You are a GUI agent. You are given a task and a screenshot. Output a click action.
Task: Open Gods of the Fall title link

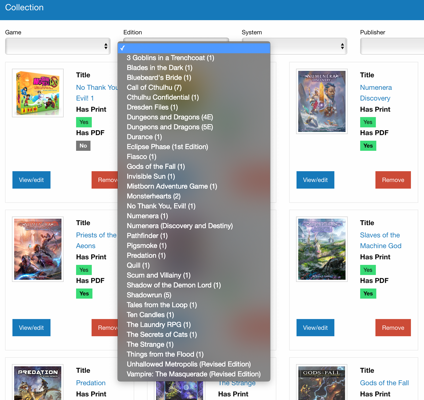coord(384,383)
